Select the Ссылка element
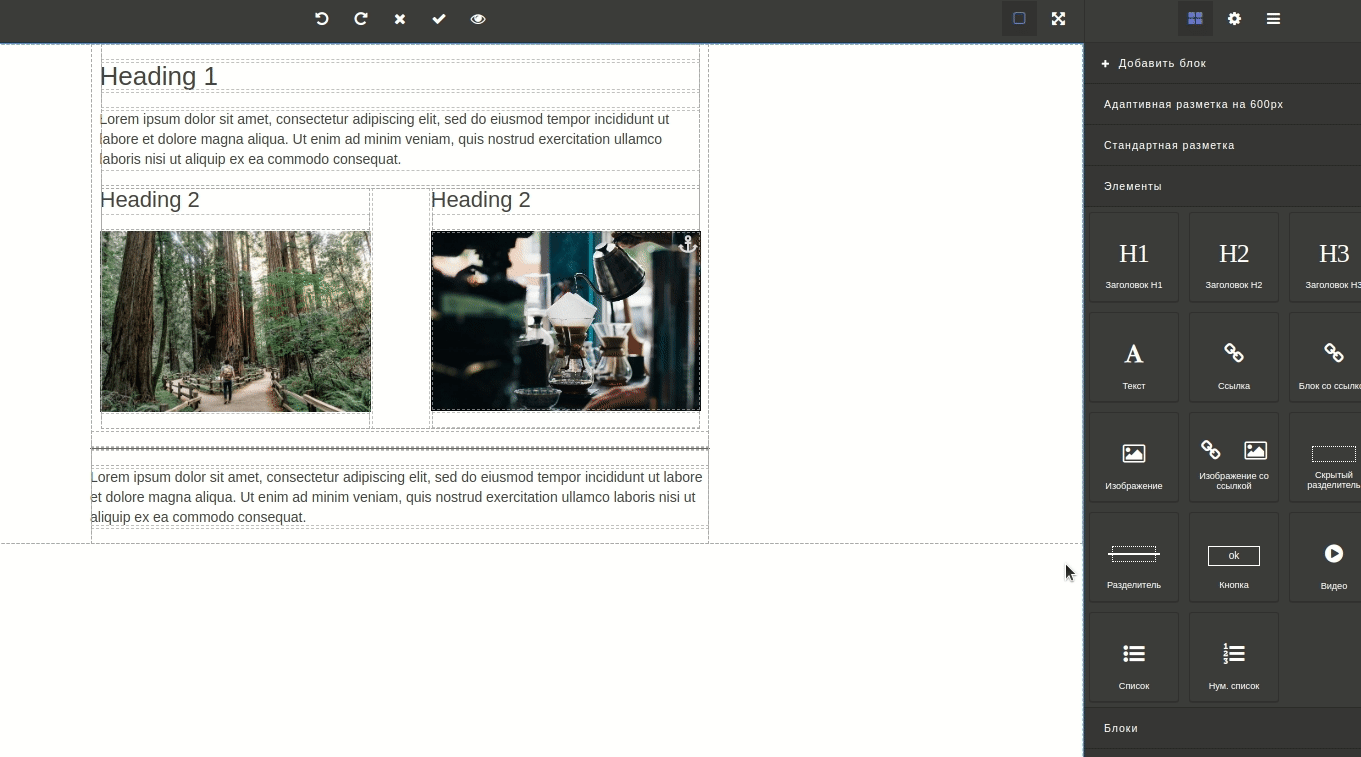Screen dimensions: 1361x757 pyautogui.click(x=1234, y=357)
